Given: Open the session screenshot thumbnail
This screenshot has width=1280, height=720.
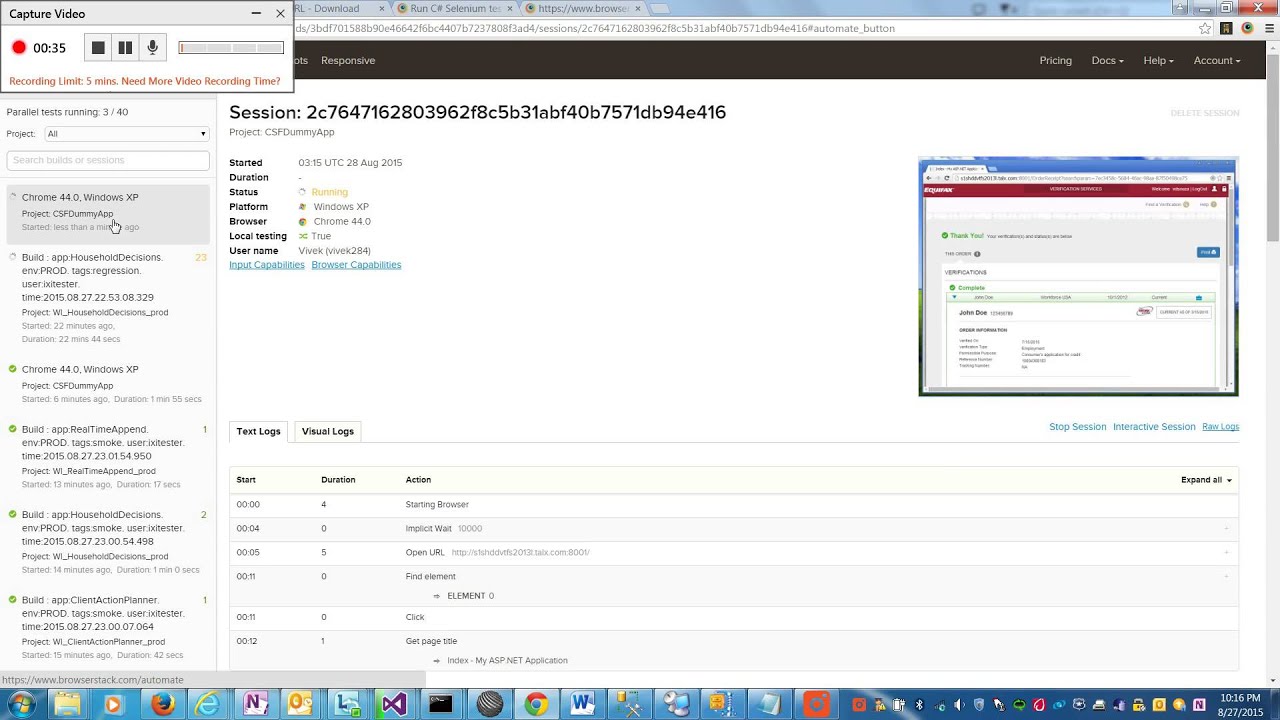Looking at the screenshot, I should pos(1078,276).
